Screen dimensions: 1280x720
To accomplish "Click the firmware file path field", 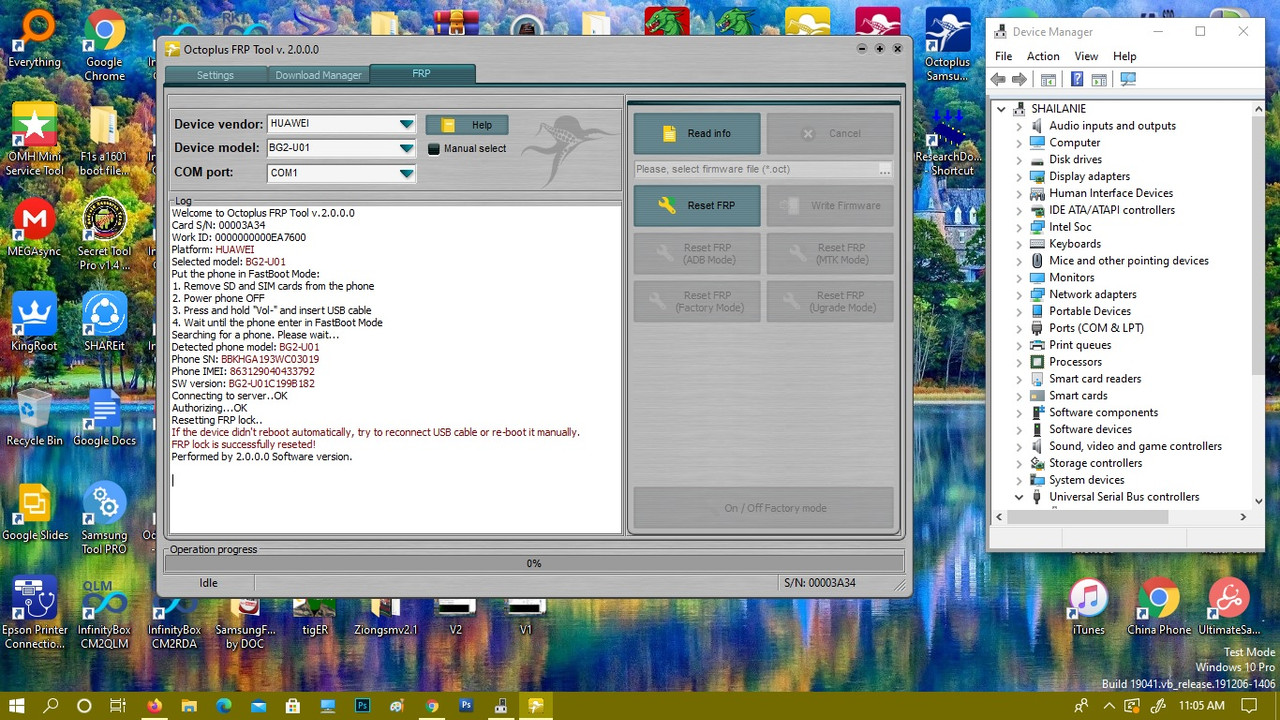I will (756, 169).
